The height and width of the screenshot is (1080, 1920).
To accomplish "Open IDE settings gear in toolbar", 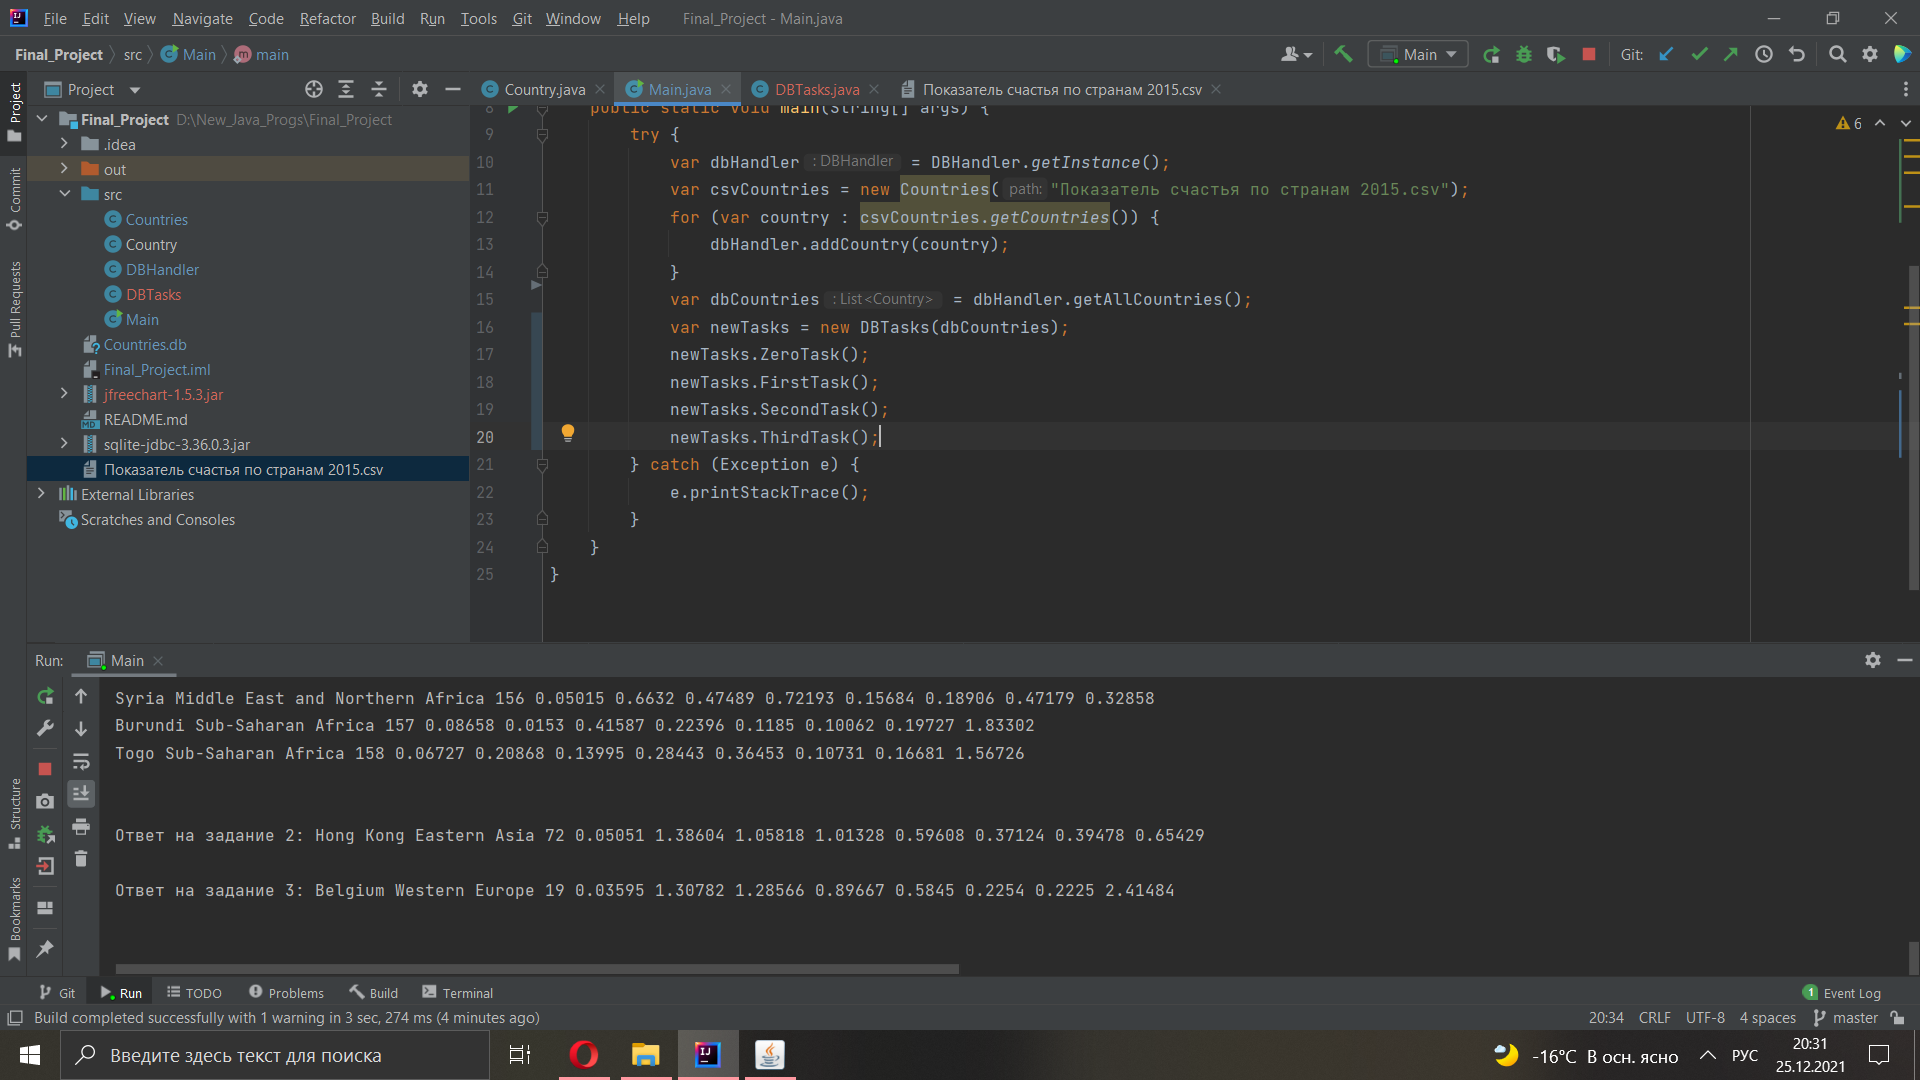I will pos(1870,55).
